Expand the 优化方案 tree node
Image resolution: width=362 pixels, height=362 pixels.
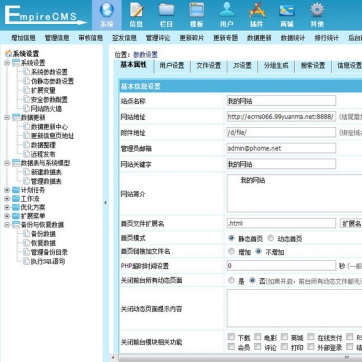click(x=7, y=207)
